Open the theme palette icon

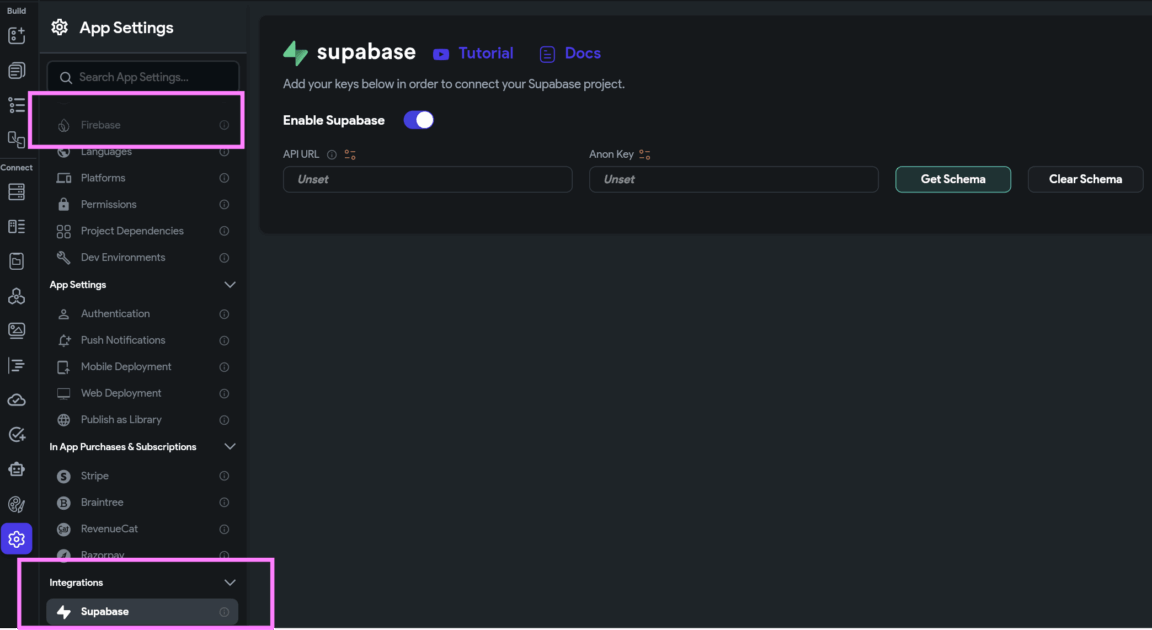click(16, 504)
